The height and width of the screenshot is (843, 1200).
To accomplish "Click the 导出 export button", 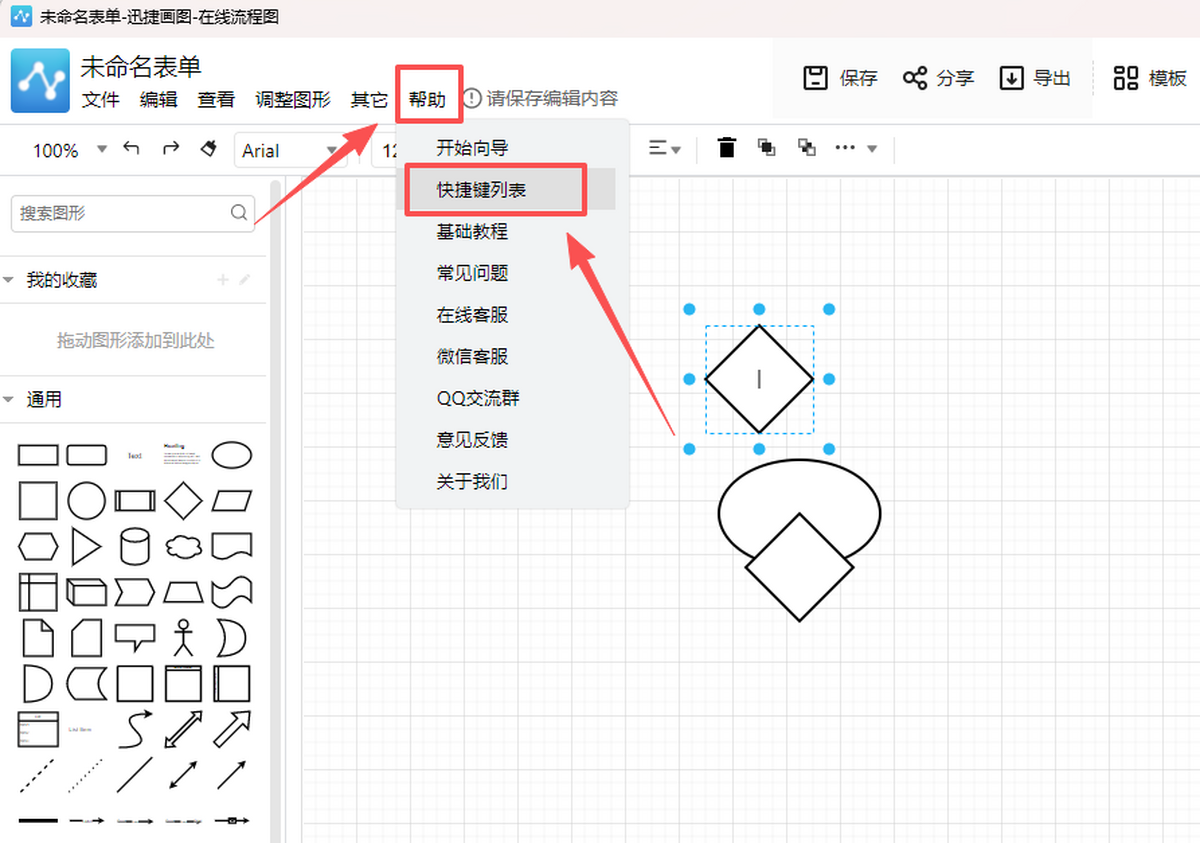I will [1035, 78].
